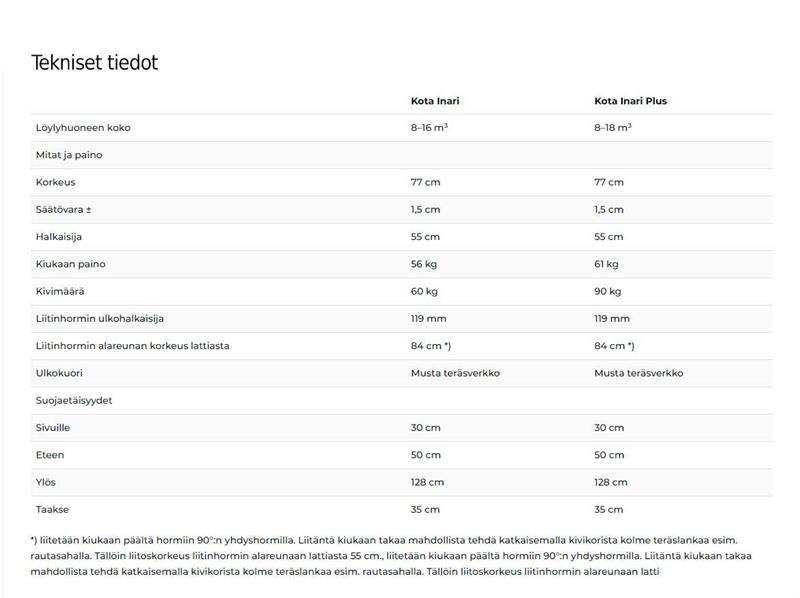Click the Korkeus row label
Screen dimensions: 800x598
[56, 182]
